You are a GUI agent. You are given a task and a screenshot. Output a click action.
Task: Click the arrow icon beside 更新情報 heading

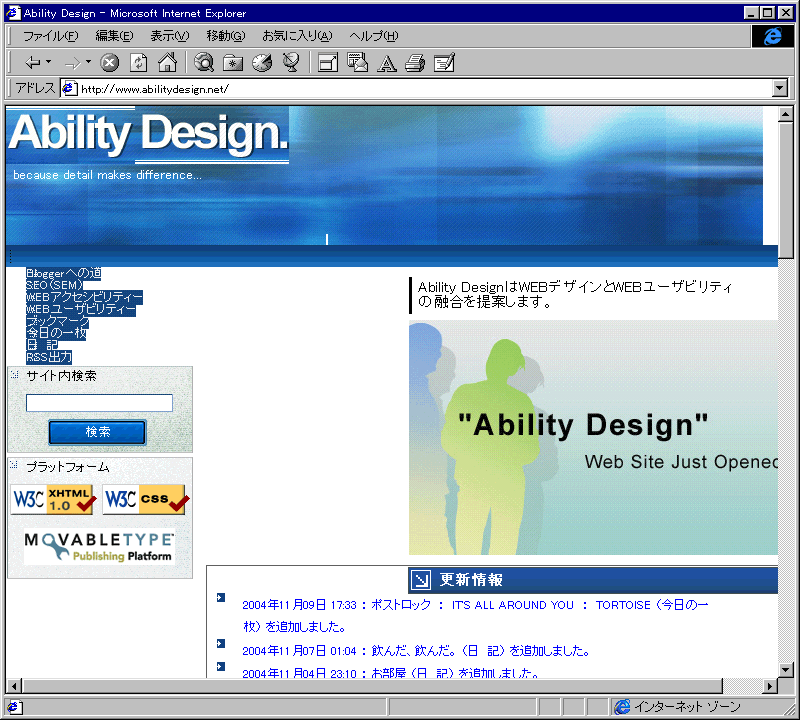pyautogui.click(x=420, y=580)
